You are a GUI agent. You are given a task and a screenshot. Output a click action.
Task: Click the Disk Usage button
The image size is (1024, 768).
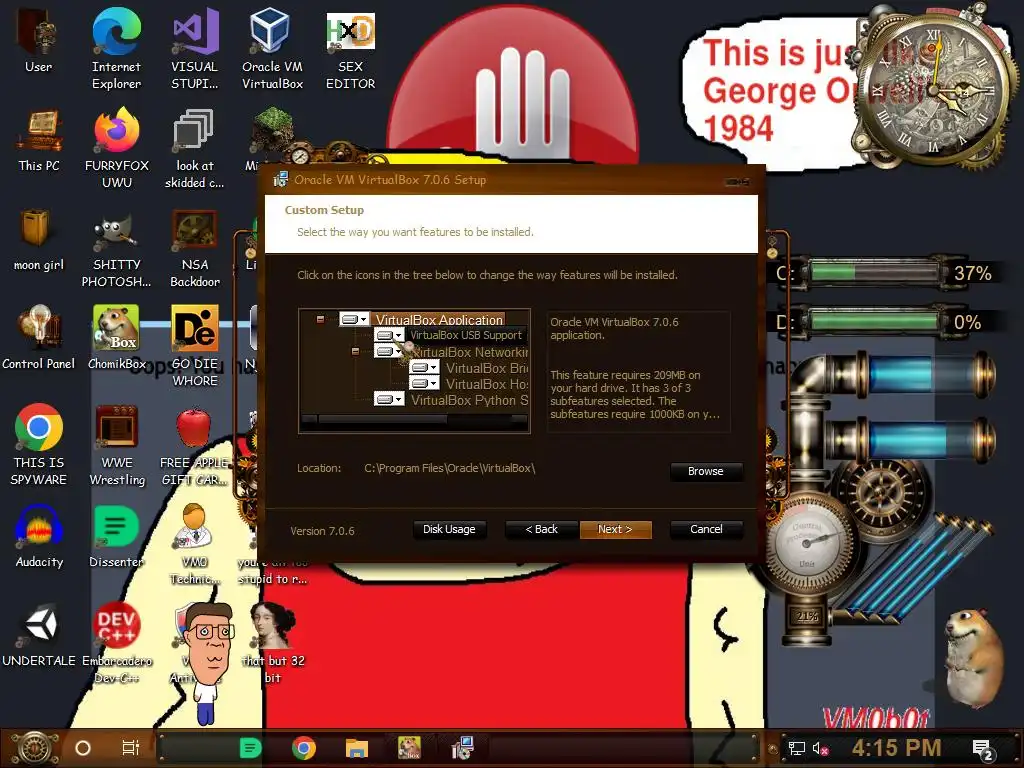[449, 530]
